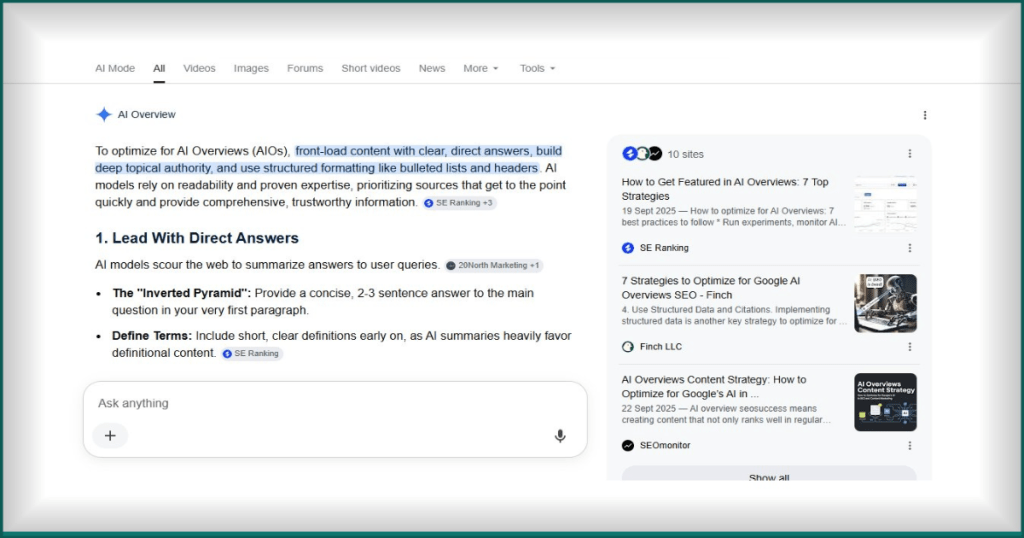Open AI Overviews Content Strategy link
1024x538 pixels.
click(714, 387)
